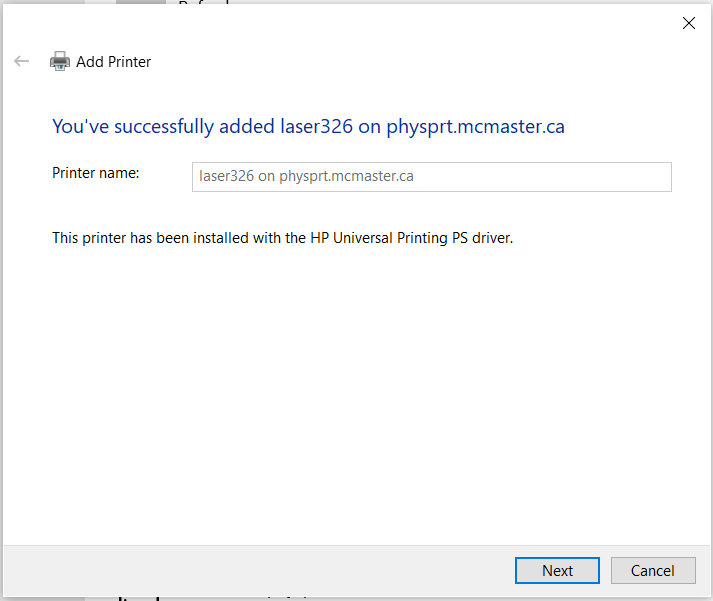
Task: Click inside the Printer name text field
Action: click(x=430, y=177)
